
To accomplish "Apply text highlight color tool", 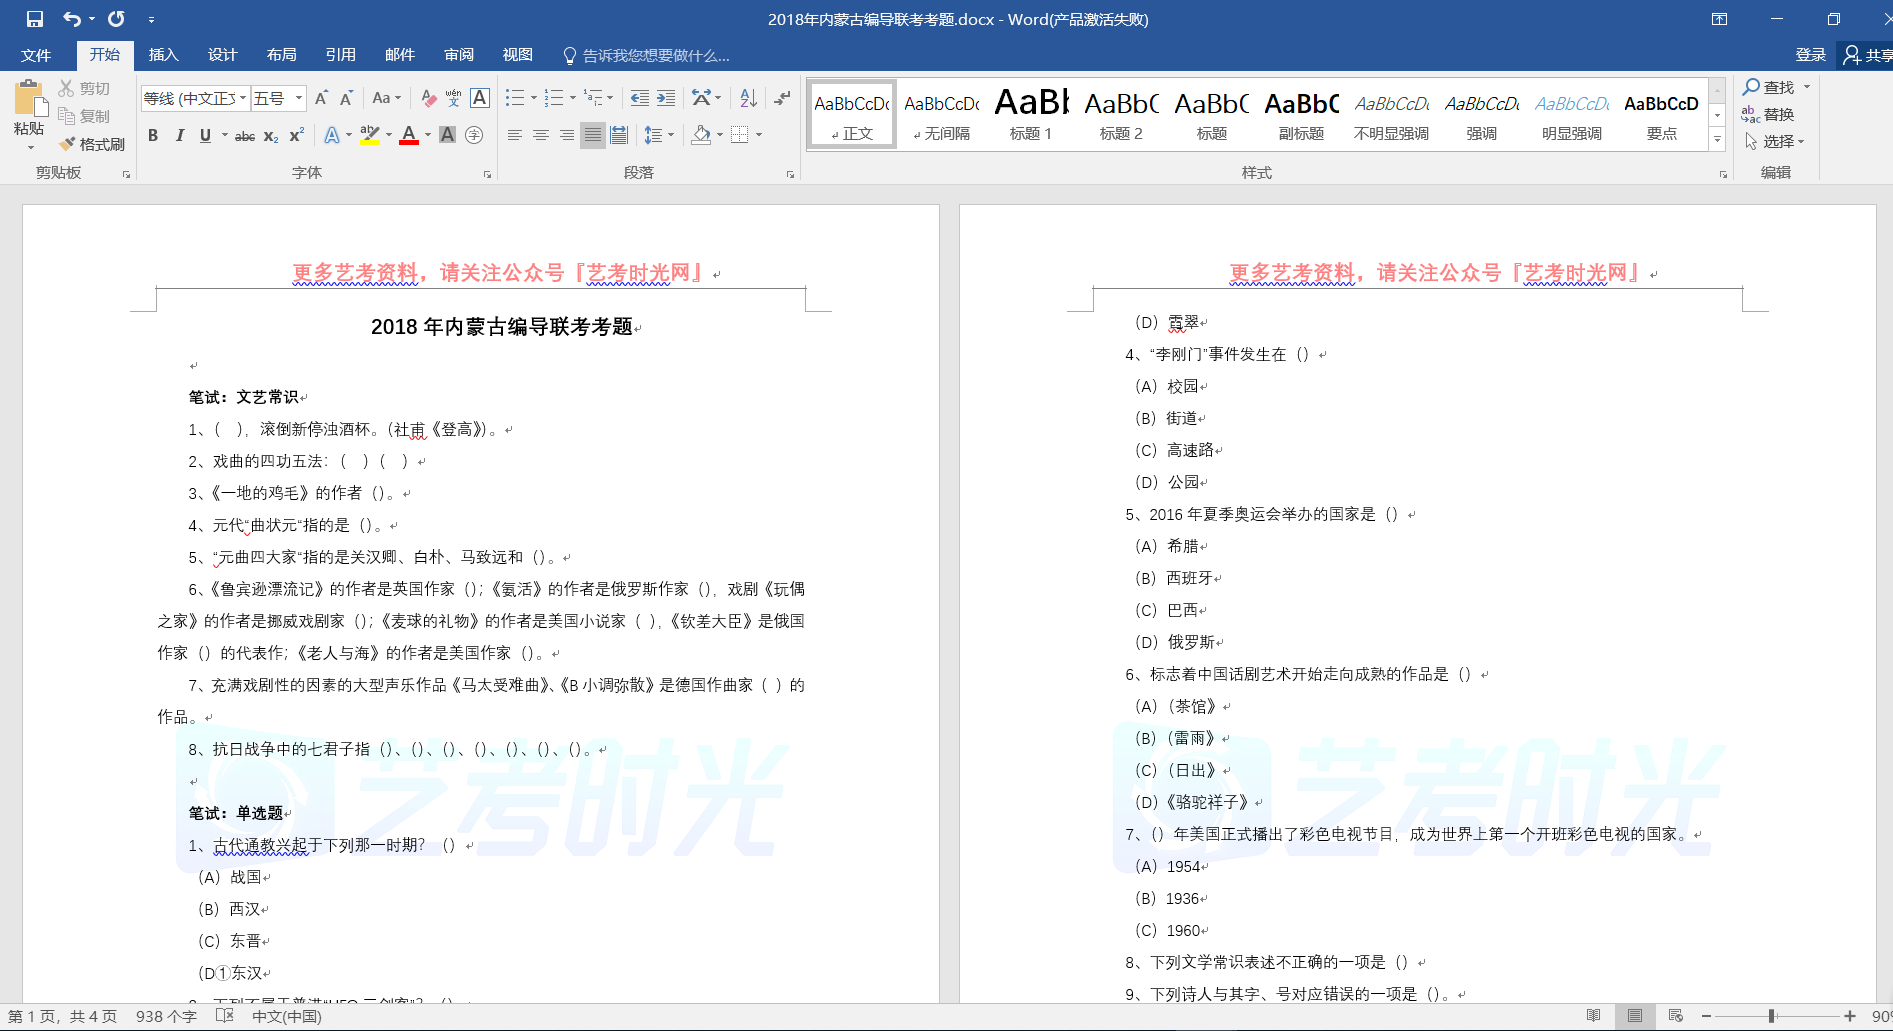I will 369,135.
